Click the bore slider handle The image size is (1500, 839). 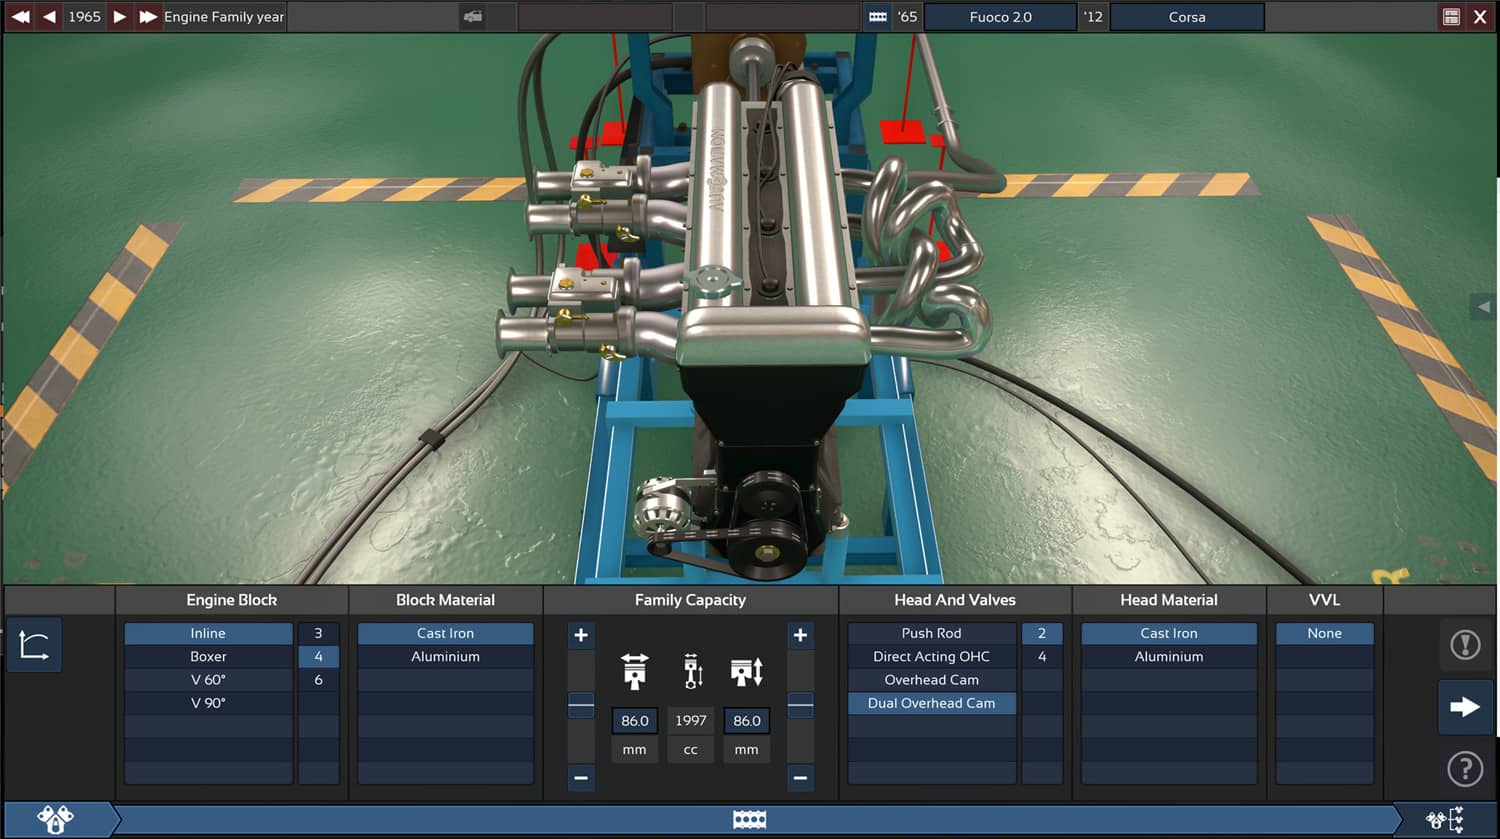581,705
